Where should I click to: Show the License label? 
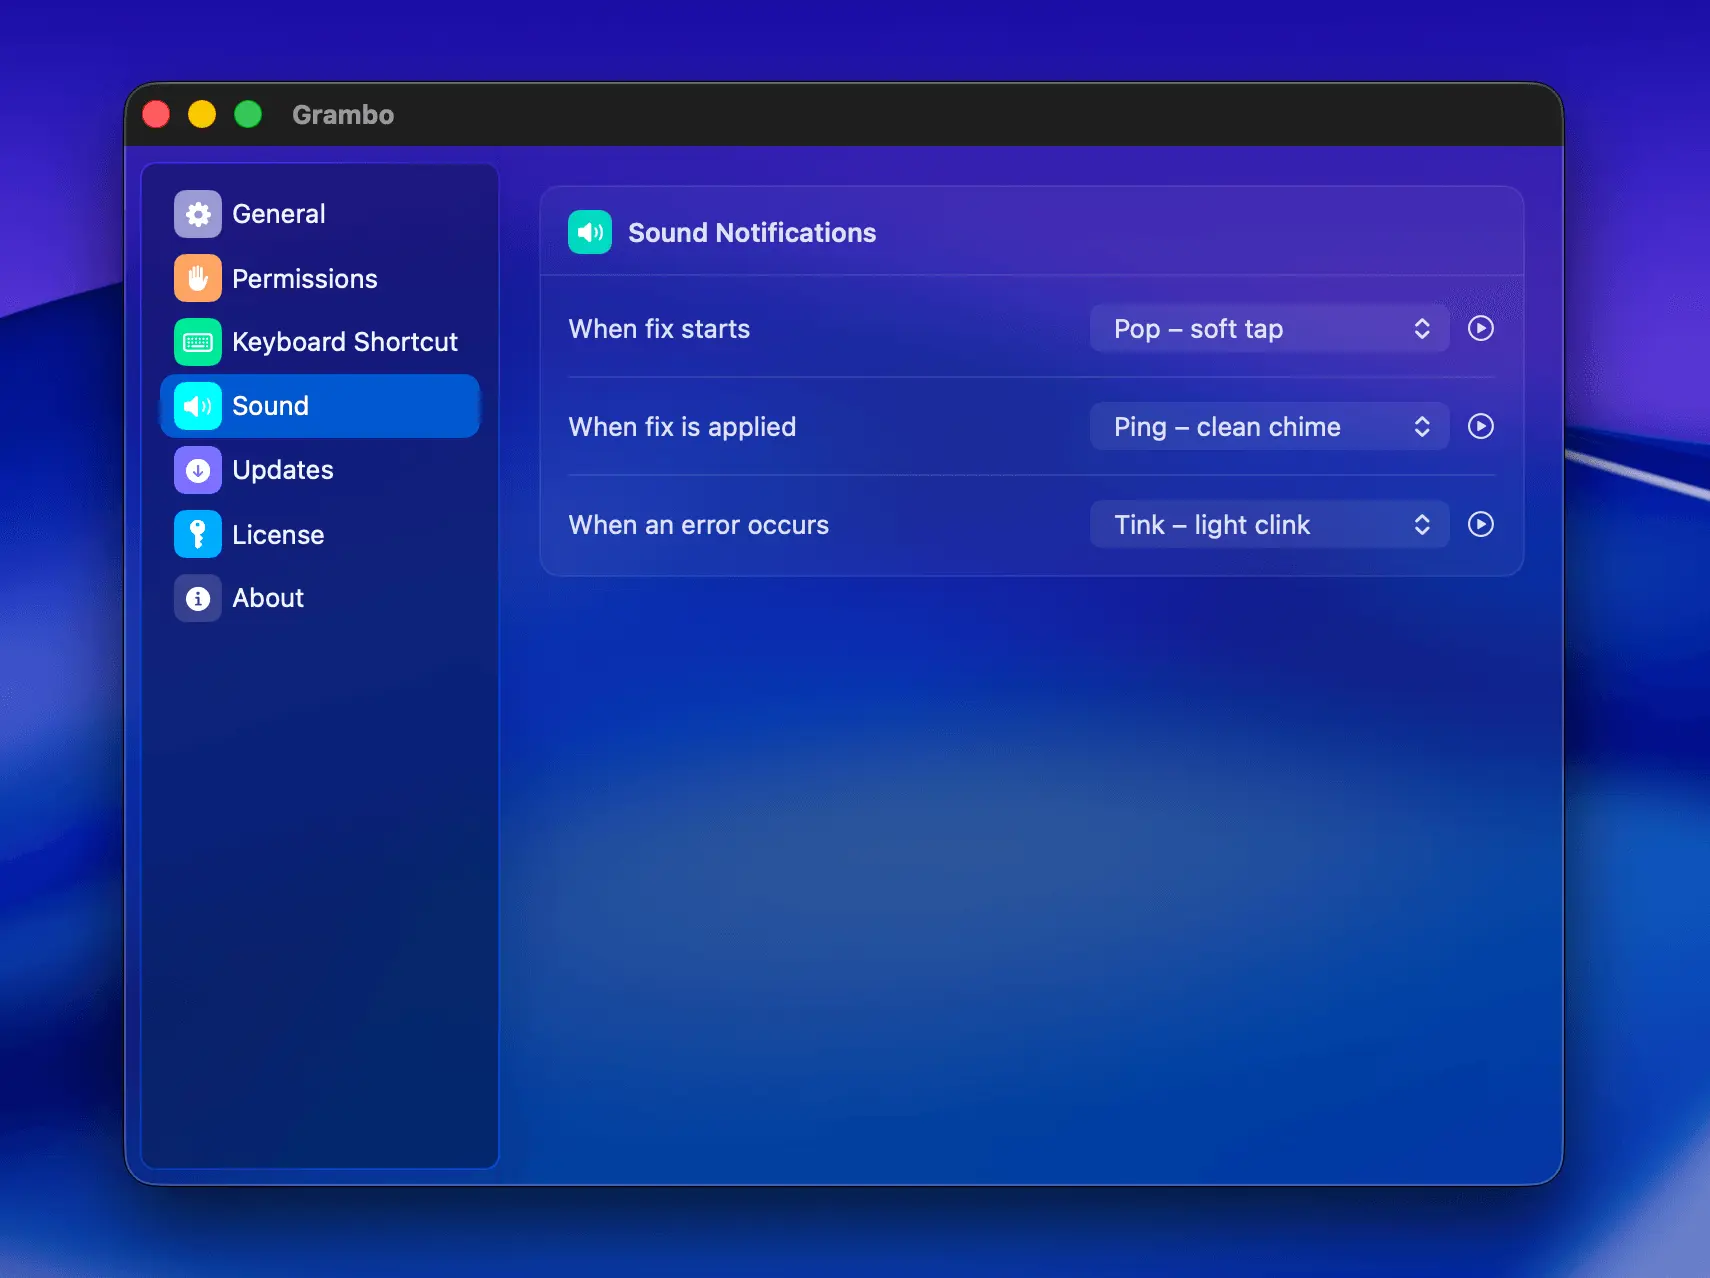[278, 535]
